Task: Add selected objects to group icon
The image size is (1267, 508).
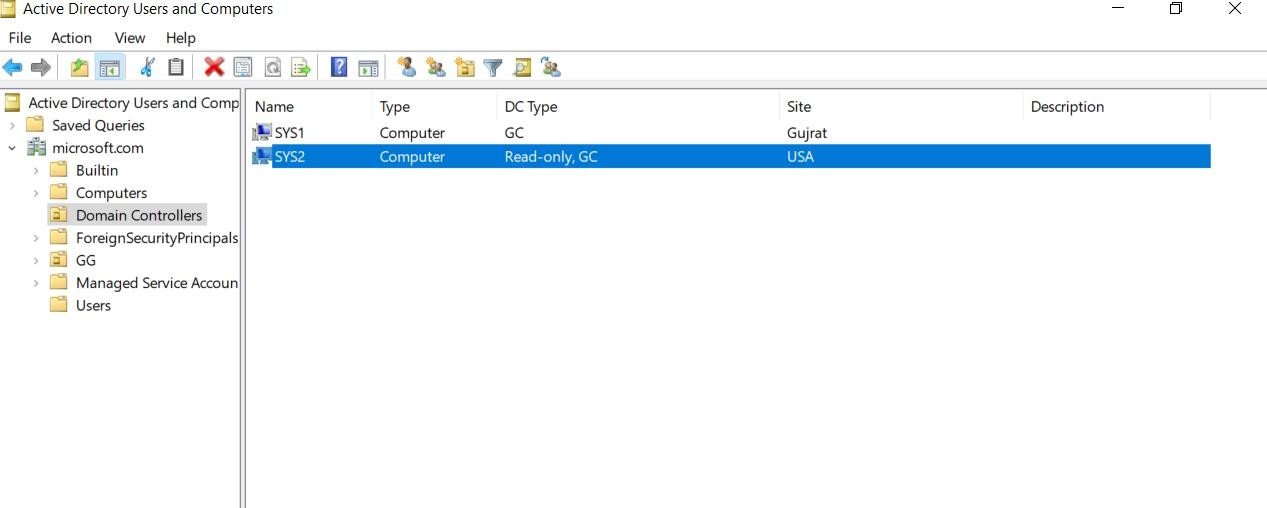Action: coord(551,68)
